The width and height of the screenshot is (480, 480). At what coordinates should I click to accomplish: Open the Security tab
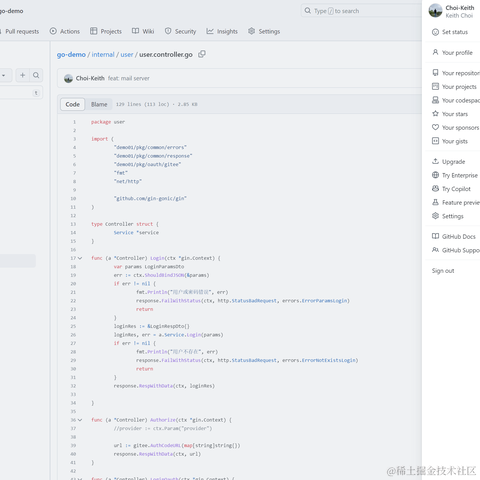pyautogui.click(x=180, y=31)
